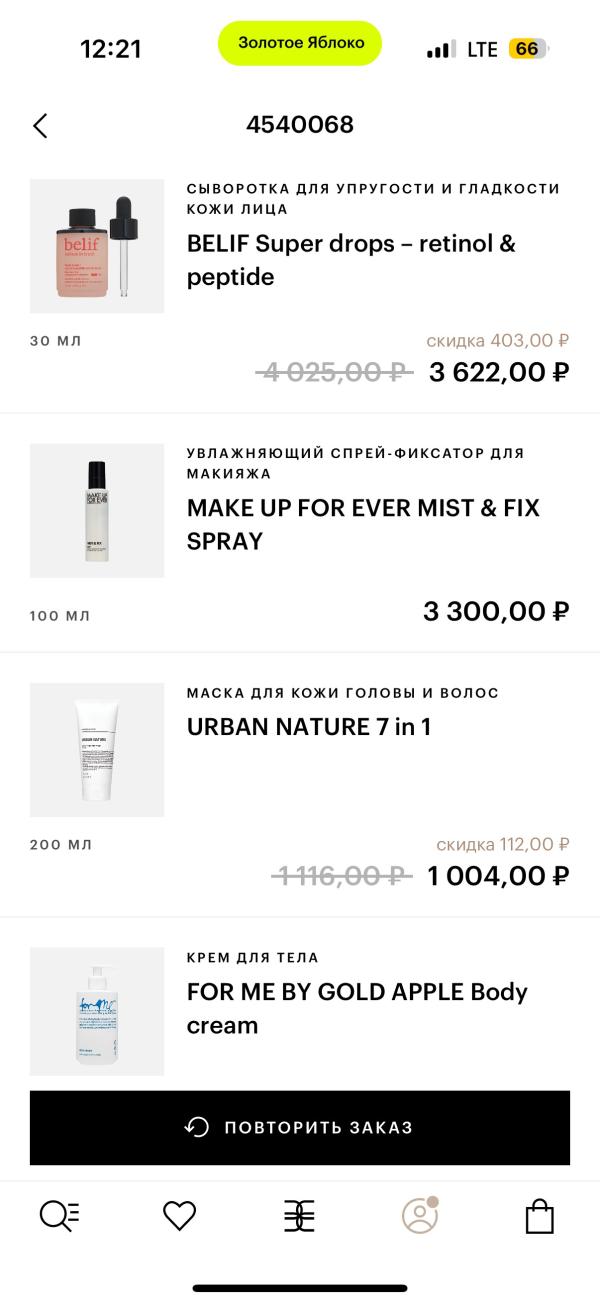The image size is (600, 1303).
Task: Select URBAN NATURE 7 in 1 title
Action: (309, 727)
